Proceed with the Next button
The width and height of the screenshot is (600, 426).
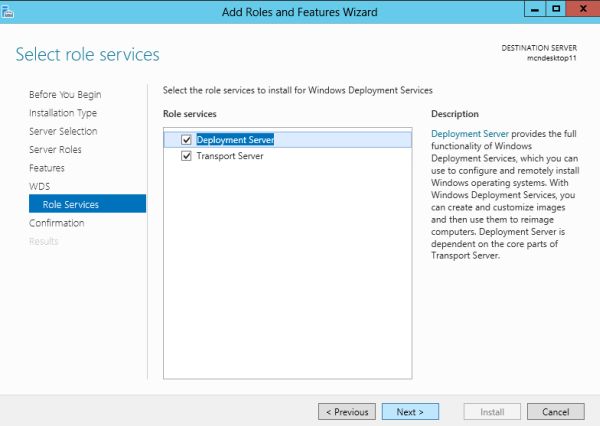click(410, 411)
